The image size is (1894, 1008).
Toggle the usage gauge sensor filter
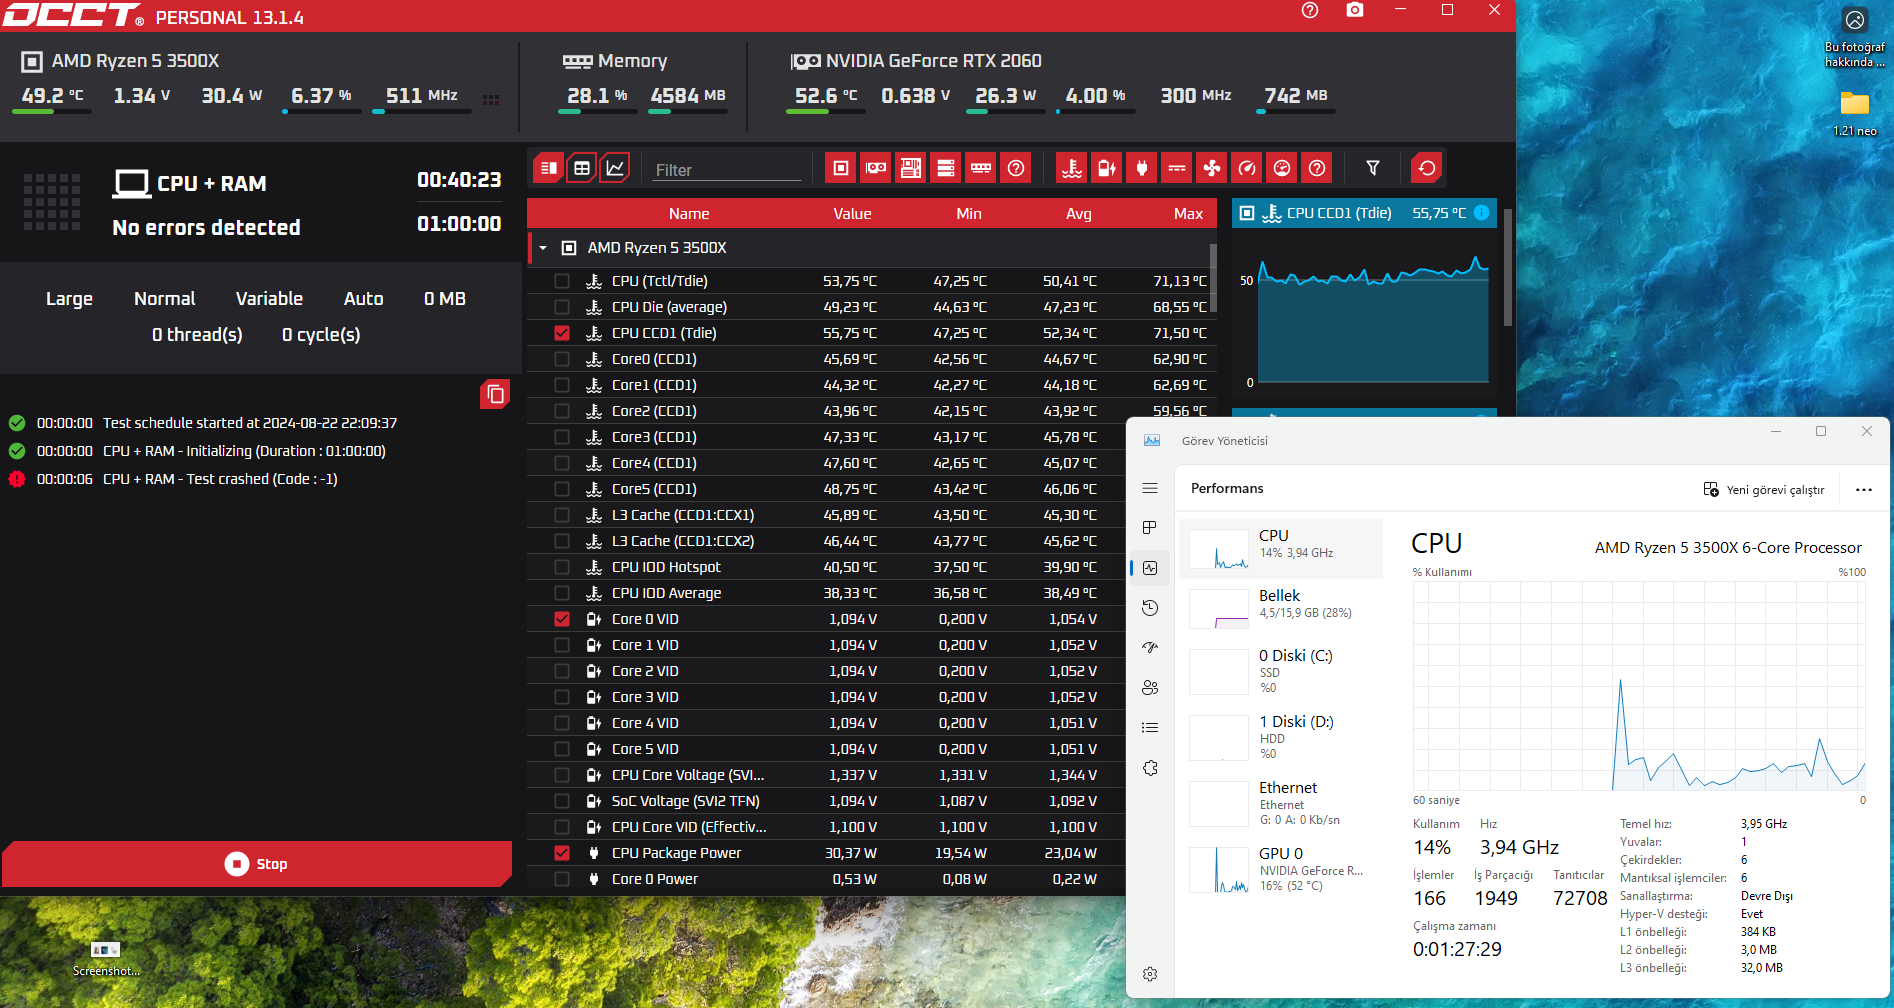point(1282,168)
